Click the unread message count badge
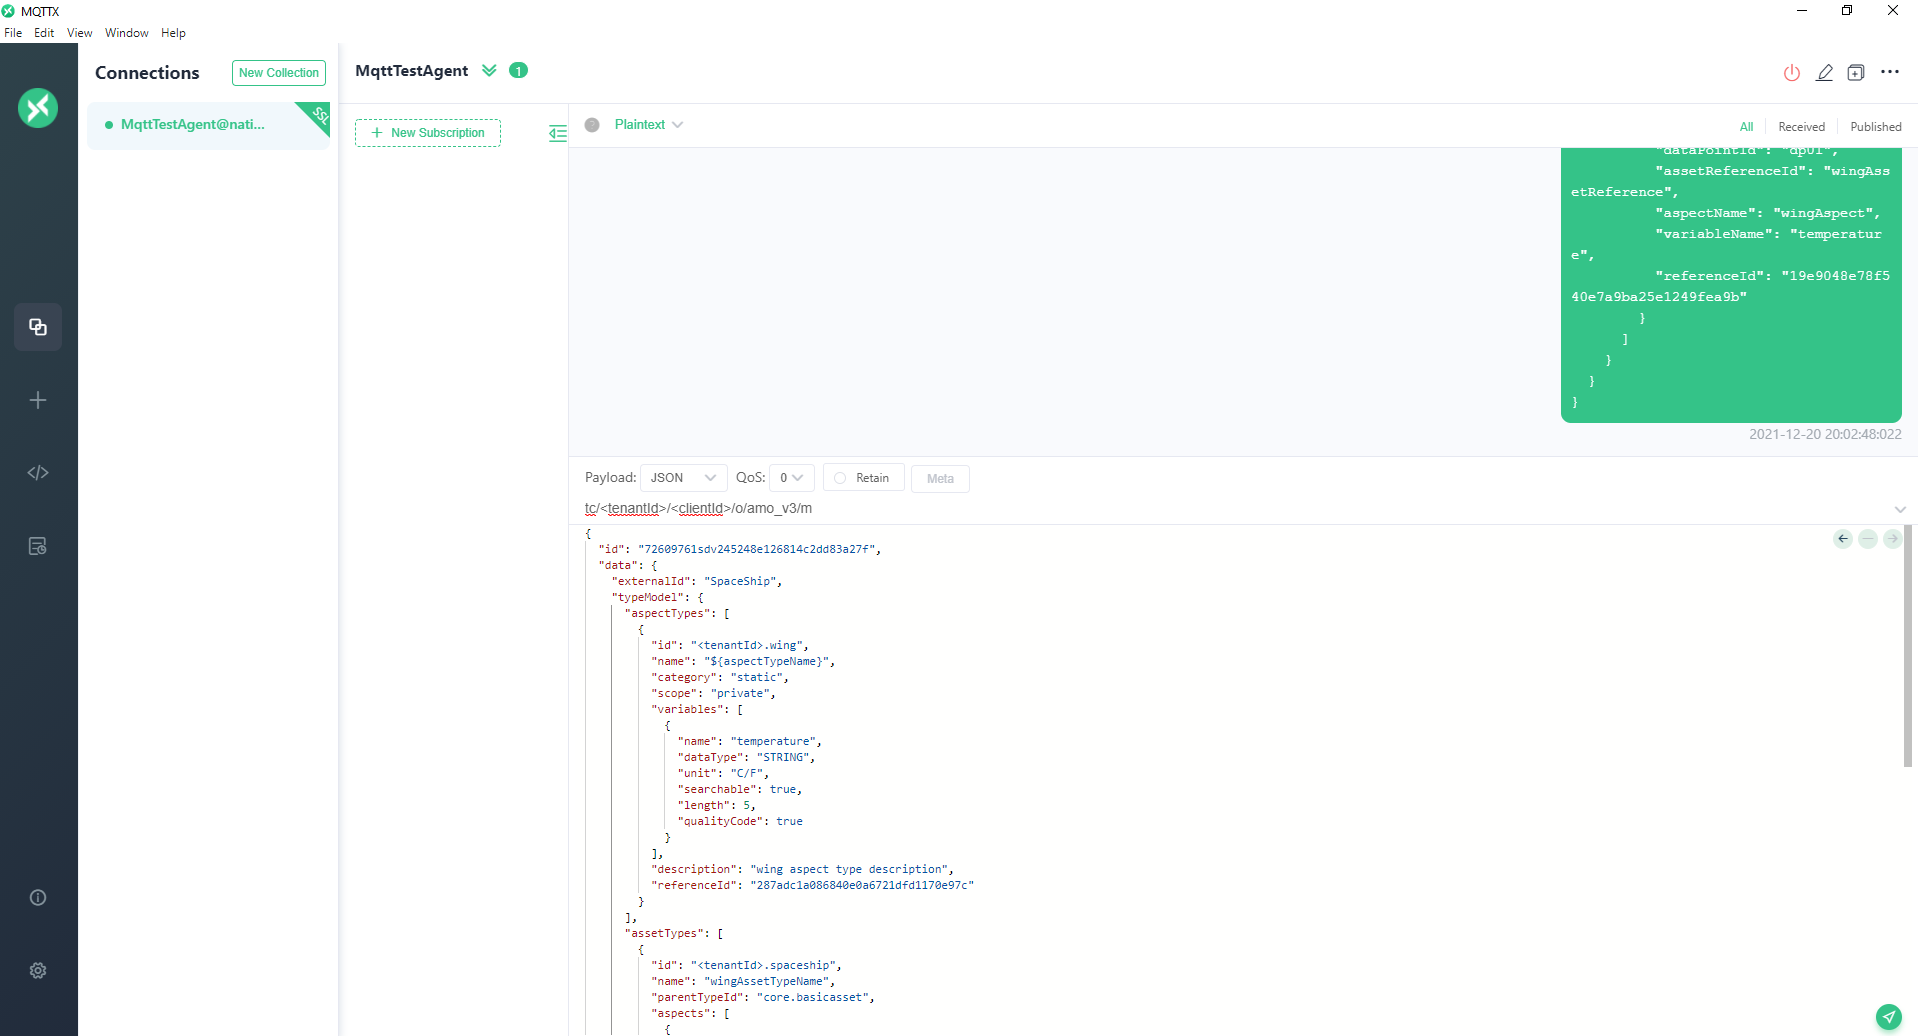 tap(518, 70)
